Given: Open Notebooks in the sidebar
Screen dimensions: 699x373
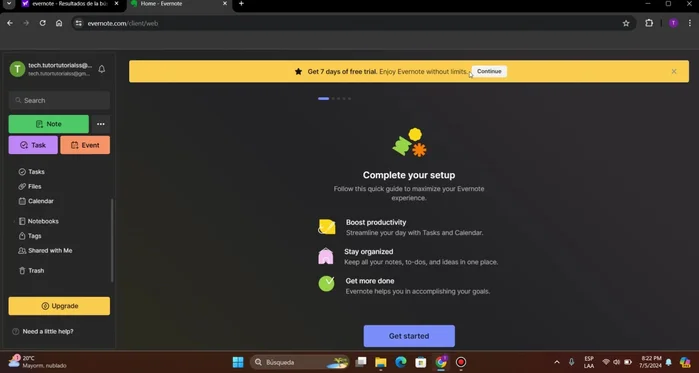Looking at the screenshot, I should point(38,221).
